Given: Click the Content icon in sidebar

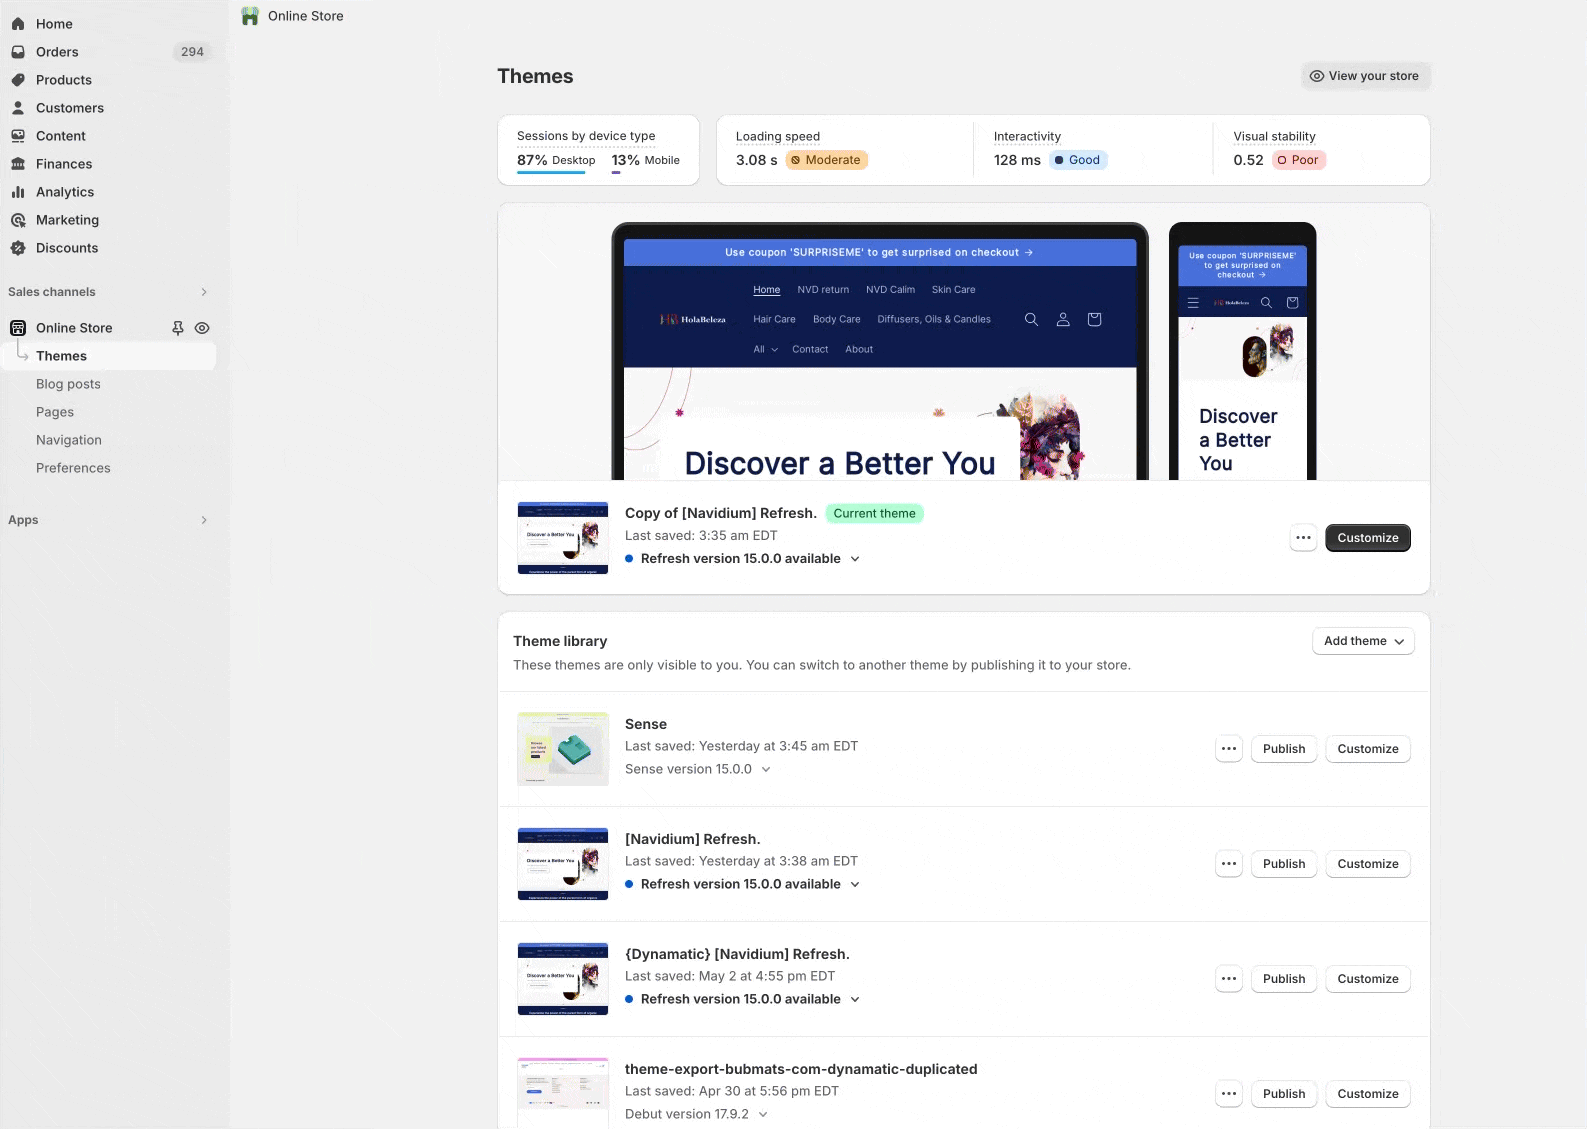Looking at the screenshot, I should tap(18, 136).
